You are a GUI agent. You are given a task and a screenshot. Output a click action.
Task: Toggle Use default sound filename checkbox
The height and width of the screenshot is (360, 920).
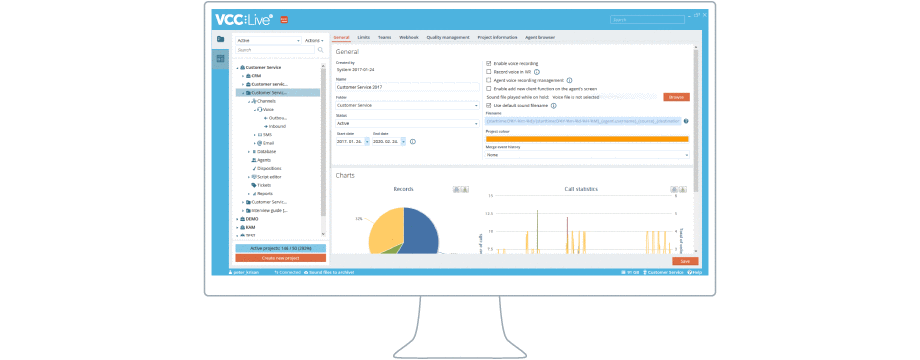(x=488, y=106)
